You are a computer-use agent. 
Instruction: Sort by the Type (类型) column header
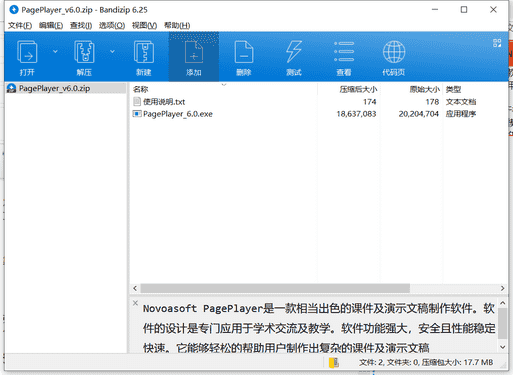[x=475, y=89]
